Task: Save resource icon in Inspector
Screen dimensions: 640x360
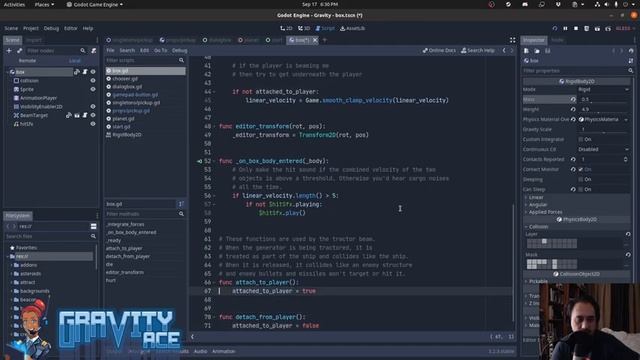Action: click(x=548, y=51)
